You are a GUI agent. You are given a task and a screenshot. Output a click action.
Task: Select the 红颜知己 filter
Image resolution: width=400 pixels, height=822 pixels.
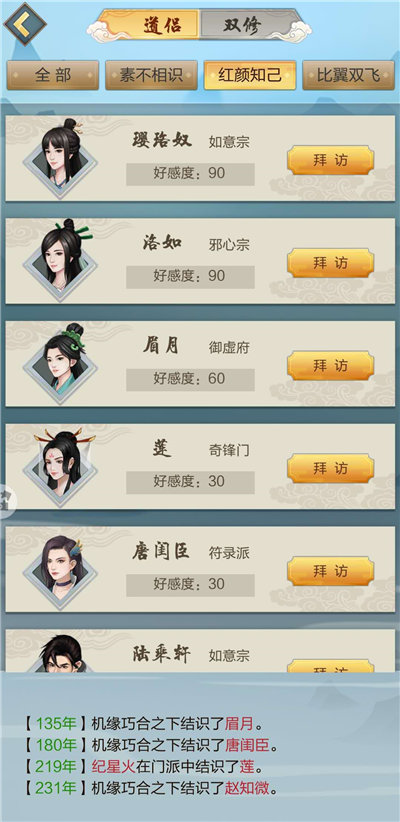point(250,75)
